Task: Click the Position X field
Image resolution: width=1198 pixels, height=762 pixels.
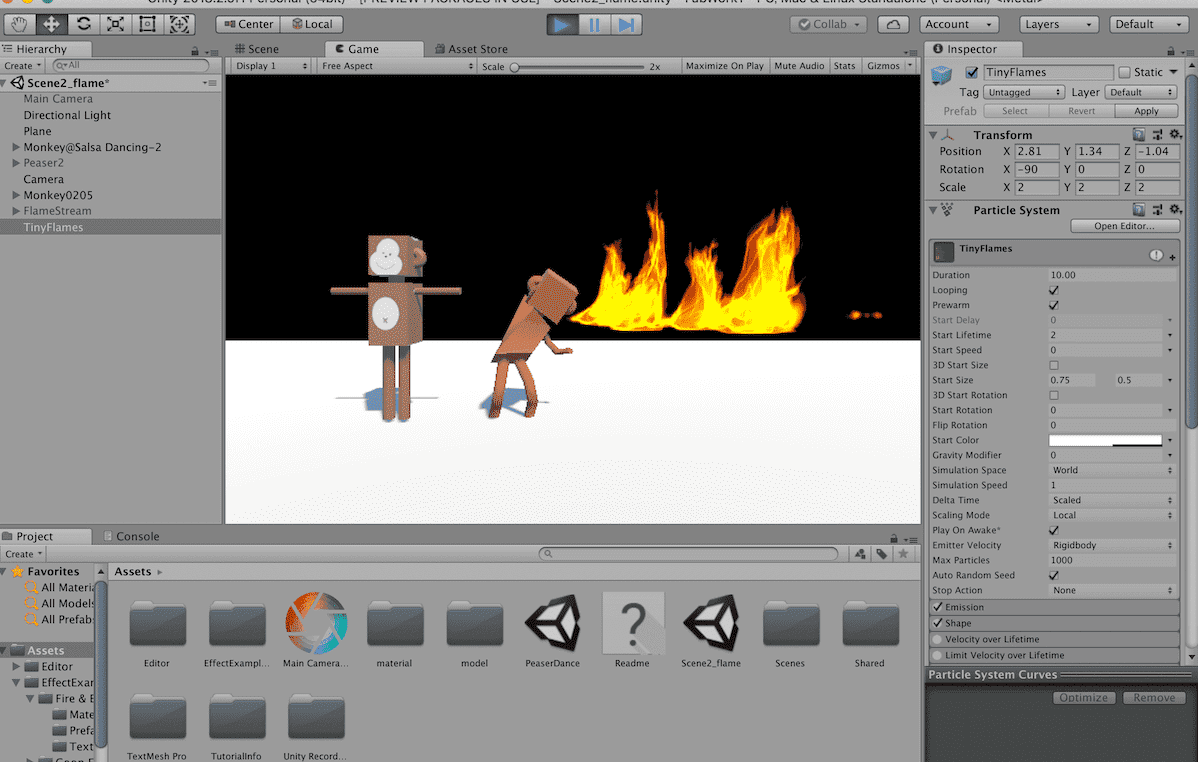Action: [x=1037, y=151]
